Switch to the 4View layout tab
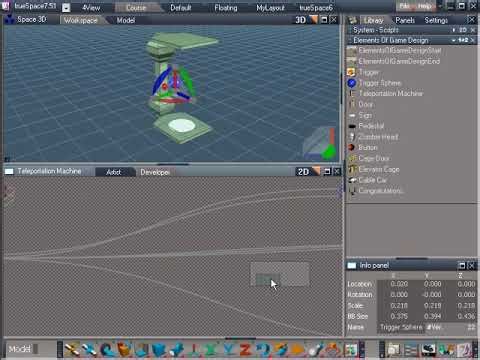 tap(91, 8)
